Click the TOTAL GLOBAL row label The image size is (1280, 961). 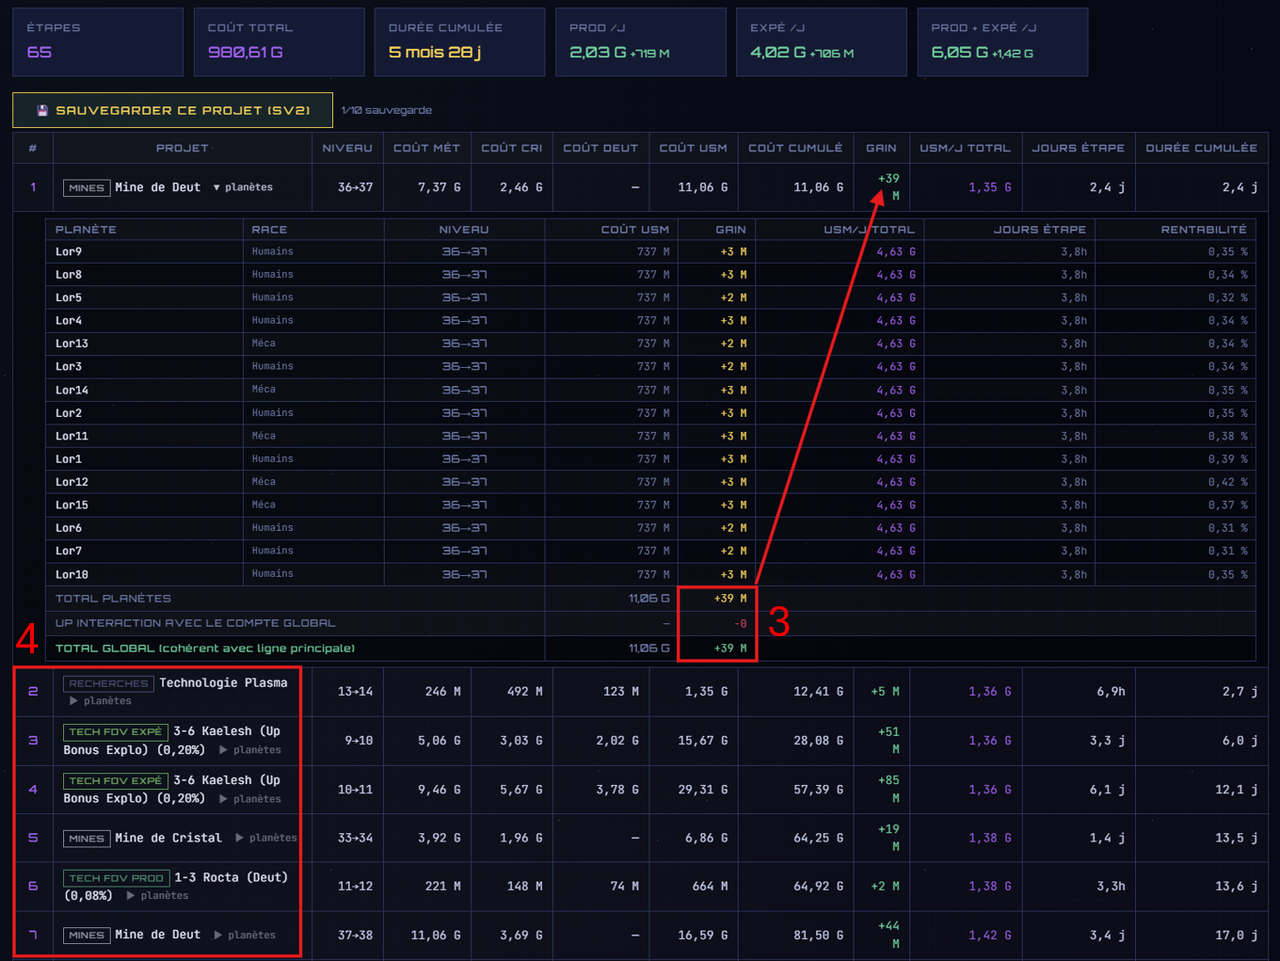click(205, 649)
